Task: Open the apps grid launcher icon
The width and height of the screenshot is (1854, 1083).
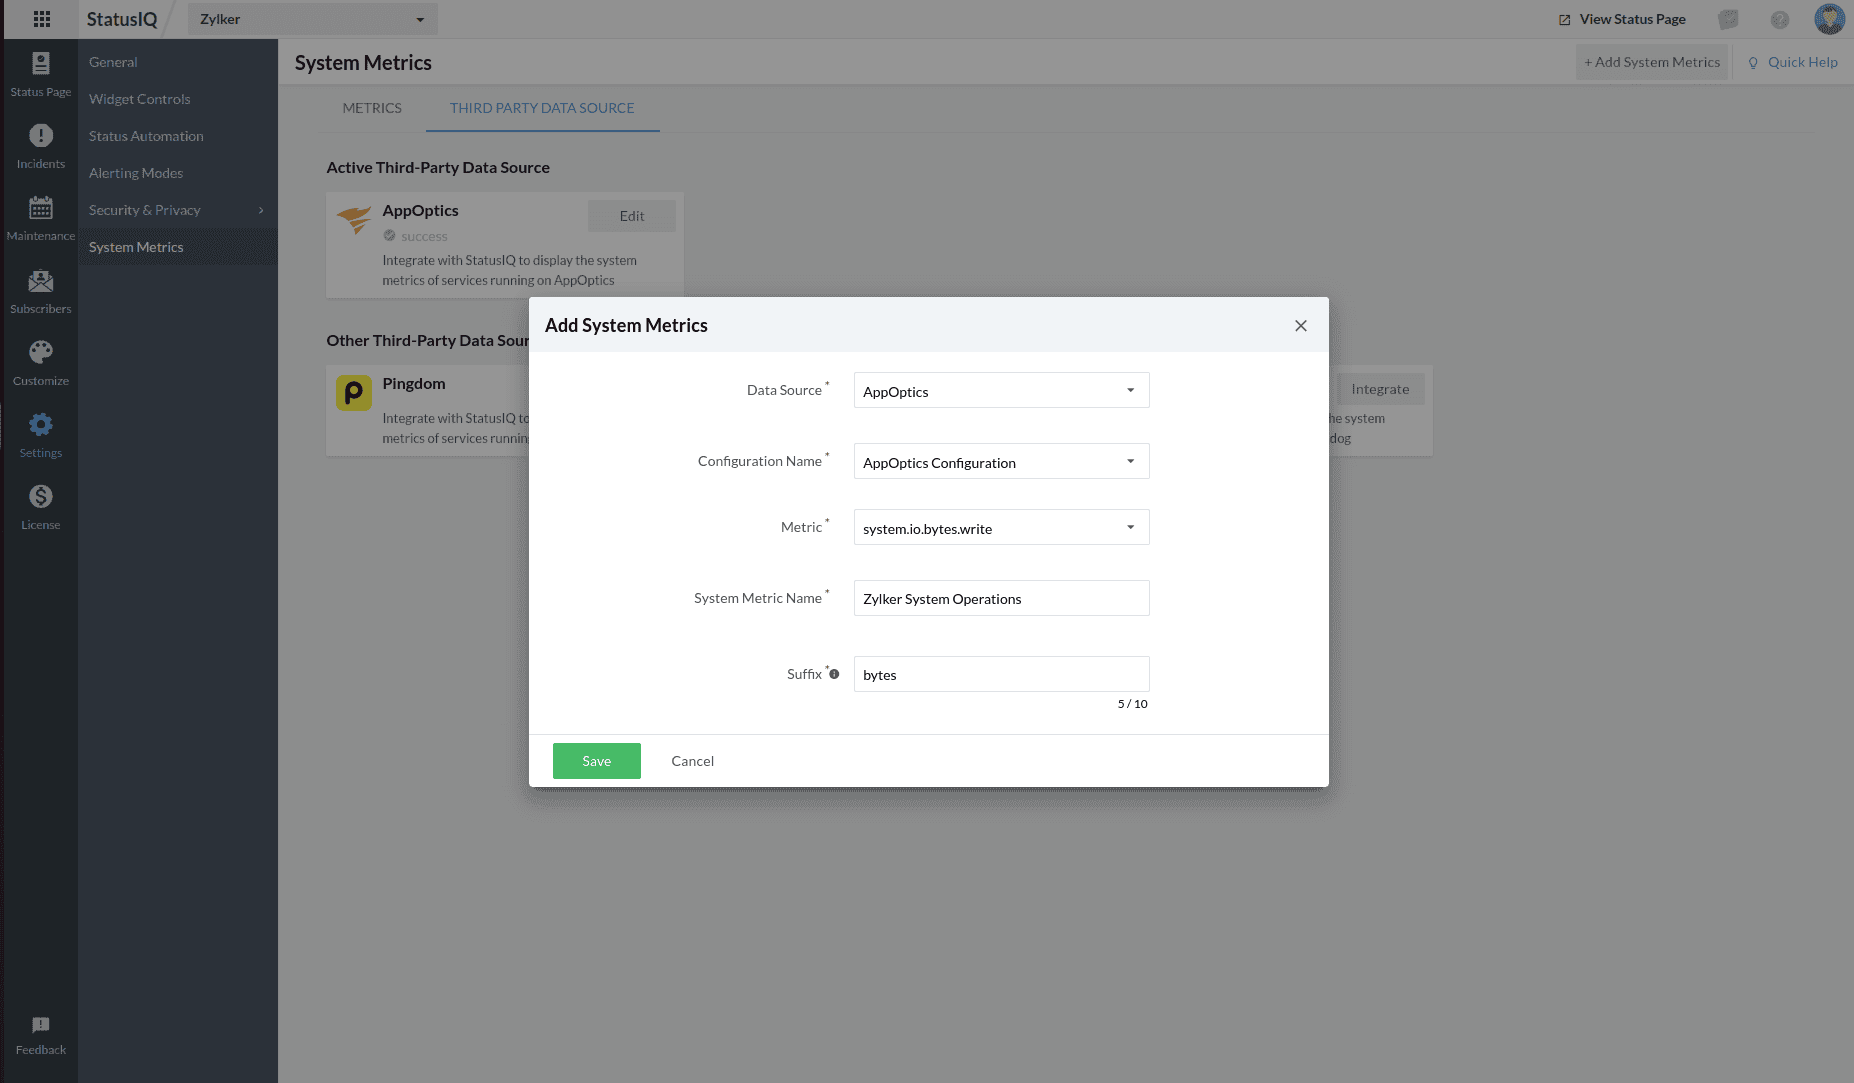Action: 41,19
